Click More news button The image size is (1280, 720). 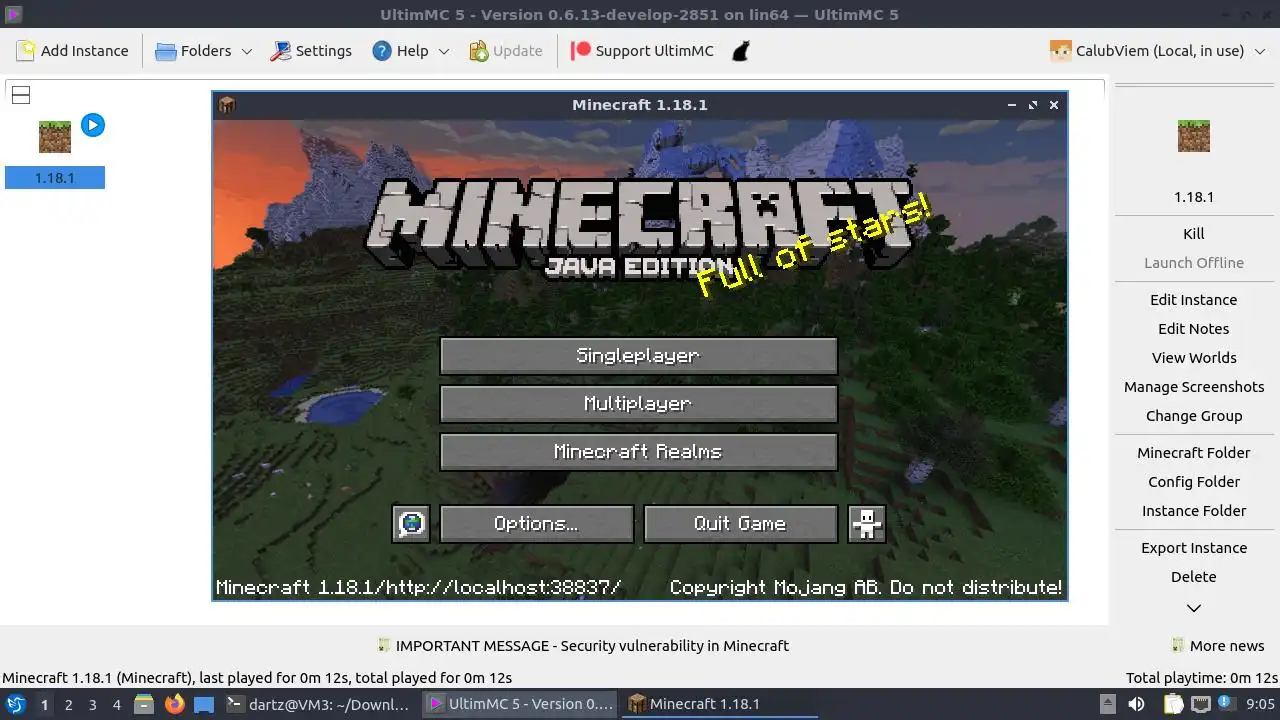(1218, 646)
